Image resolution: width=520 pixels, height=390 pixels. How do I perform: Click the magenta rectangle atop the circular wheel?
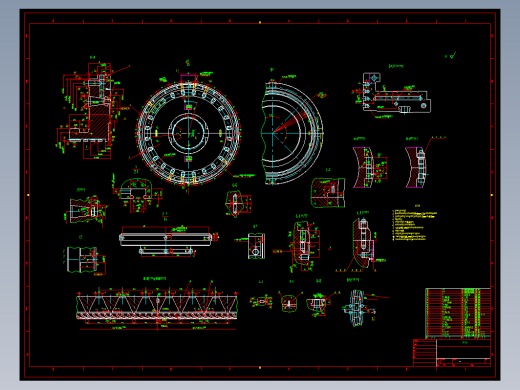click(189, 78)
